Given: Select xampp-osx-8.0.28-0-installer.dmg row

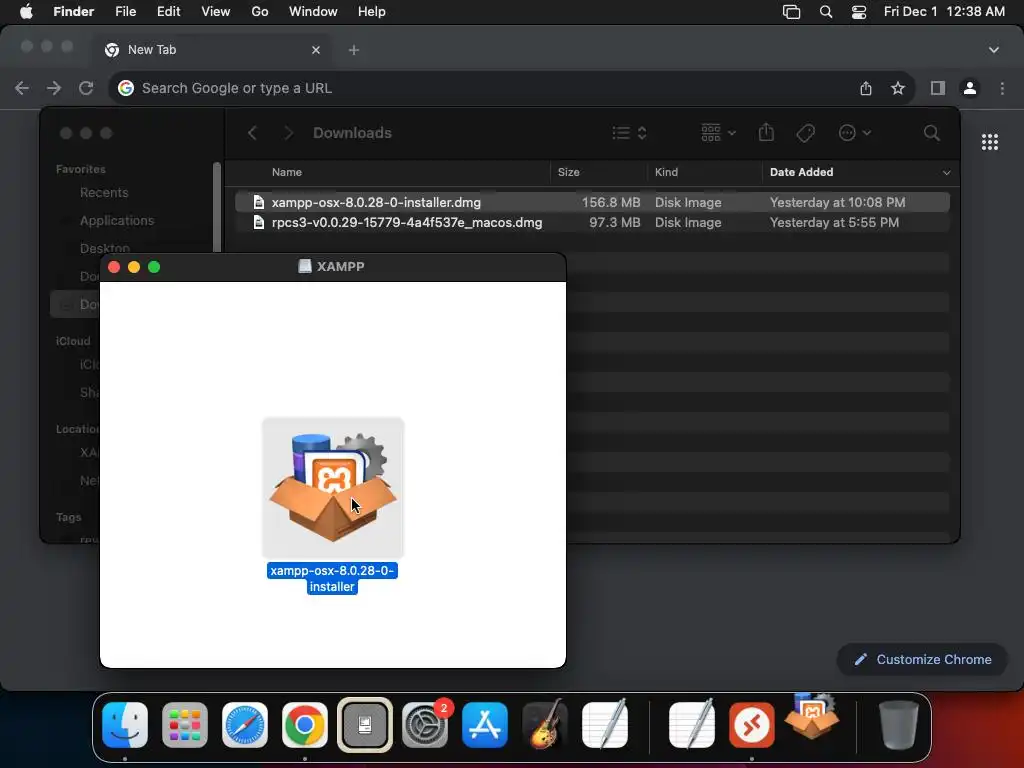Looking at the screenshot, I should click(592, 202).
